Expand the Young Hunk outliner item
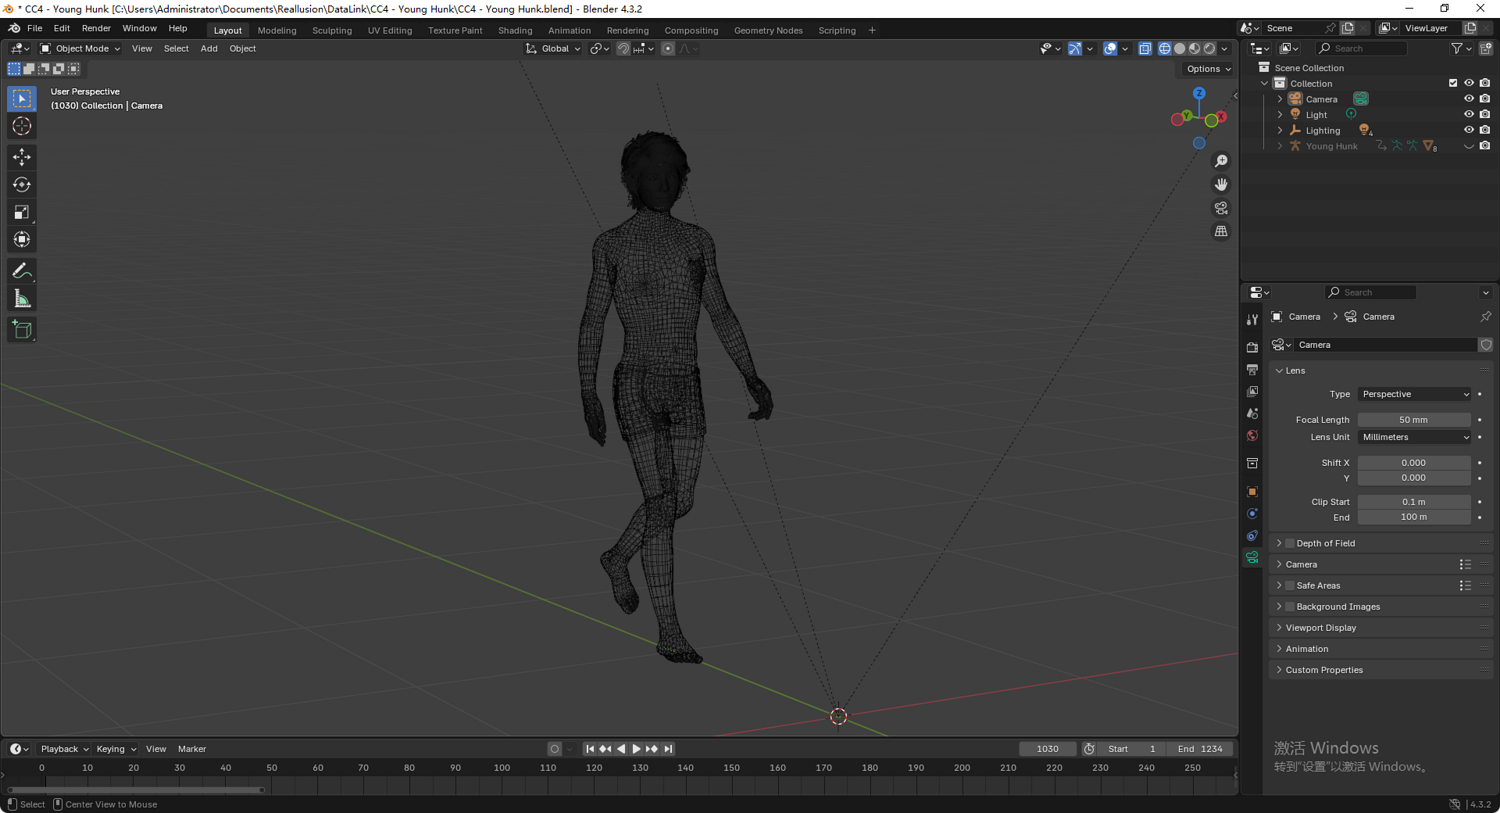Image resolution: width=1500 pixels, height=813 pixels. 1280,146
